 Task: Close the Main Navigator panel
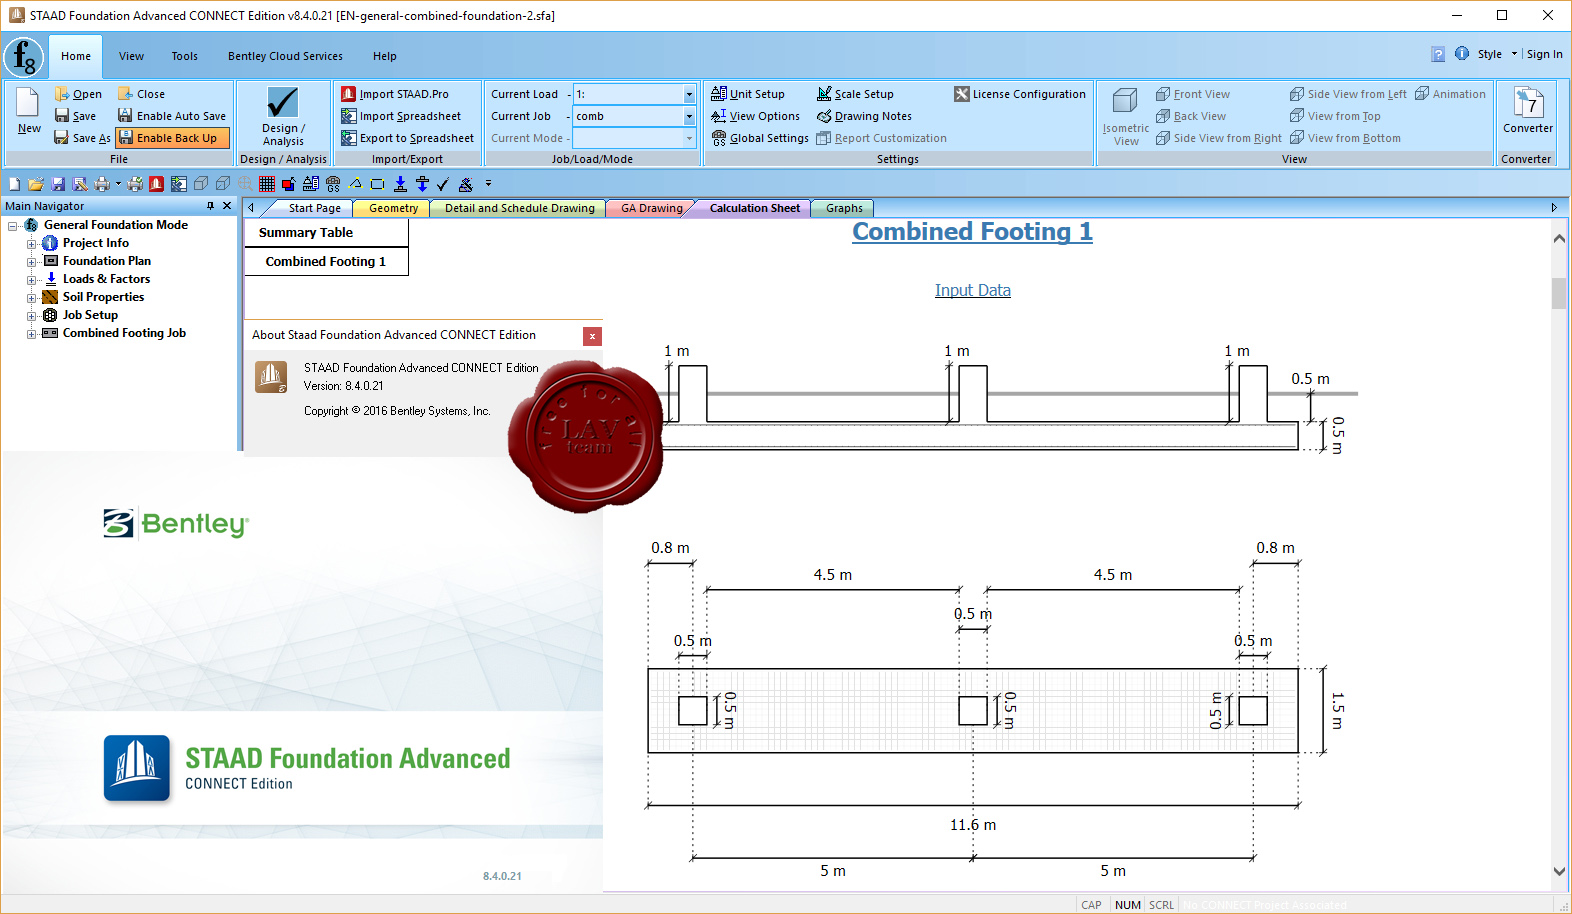click(x=227, y=206)
